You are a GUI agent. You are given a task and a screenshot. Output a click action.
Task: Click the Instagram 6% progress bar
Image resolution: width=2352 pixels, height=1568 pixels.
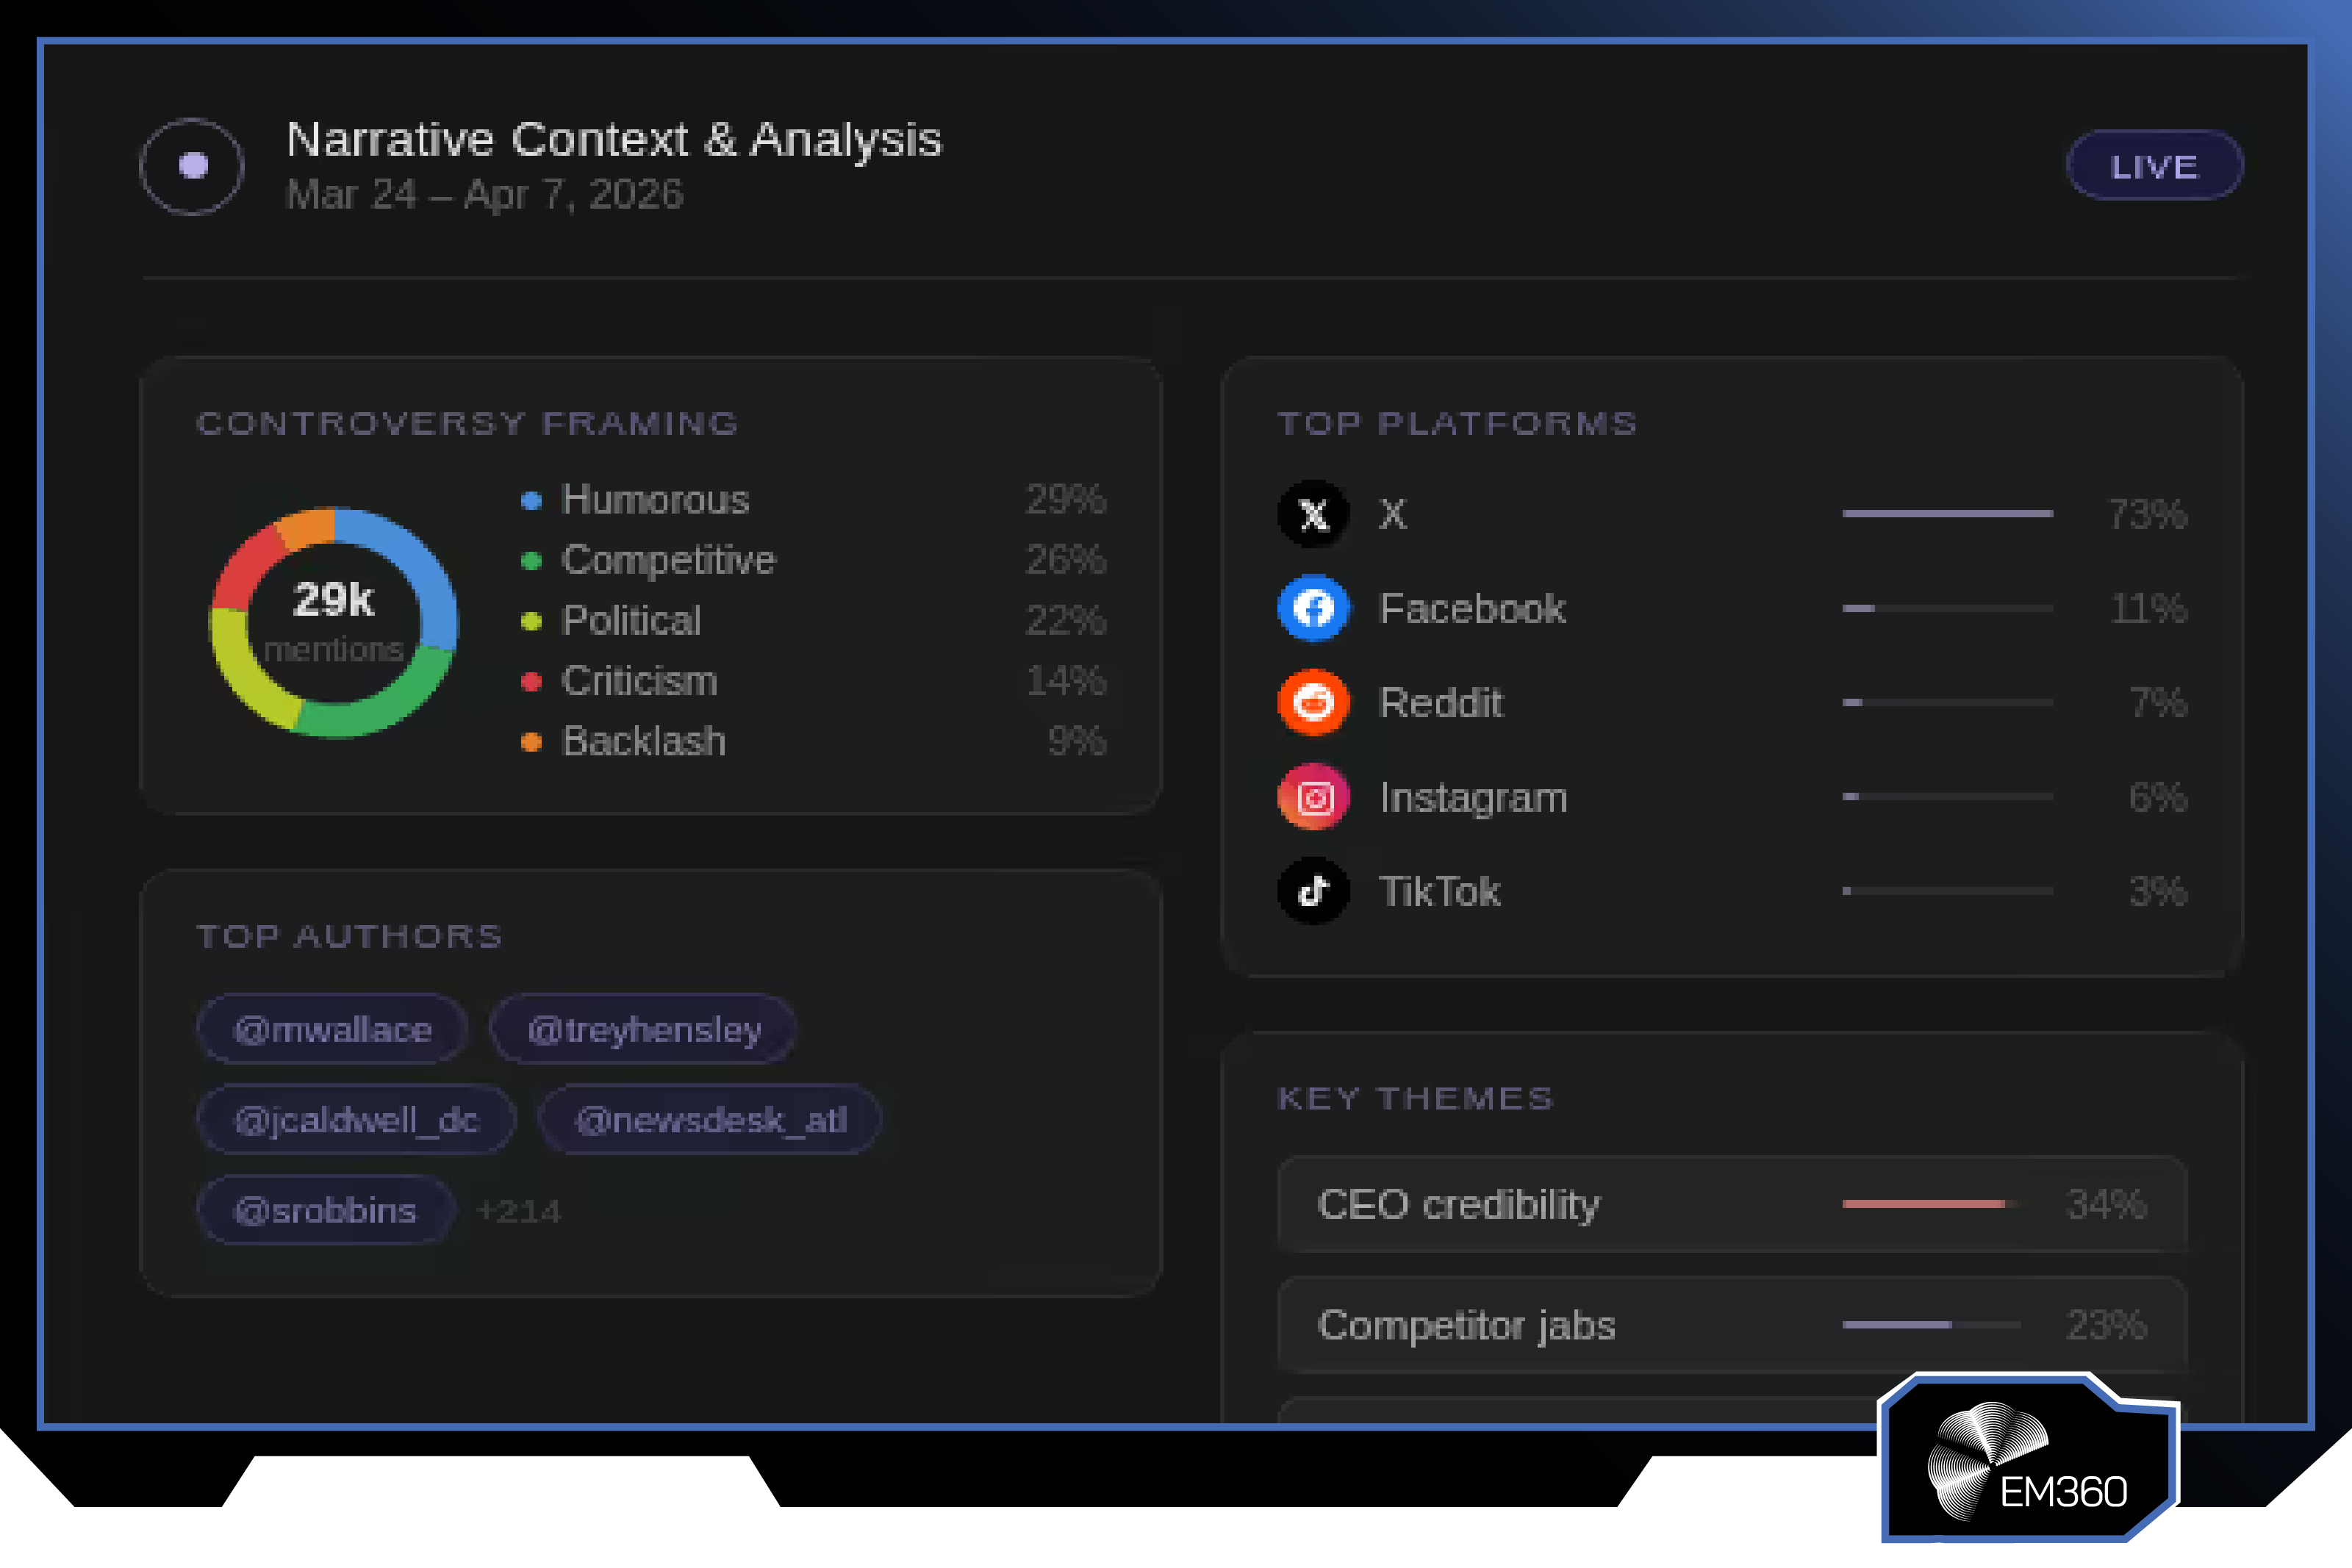(1947, 797)
